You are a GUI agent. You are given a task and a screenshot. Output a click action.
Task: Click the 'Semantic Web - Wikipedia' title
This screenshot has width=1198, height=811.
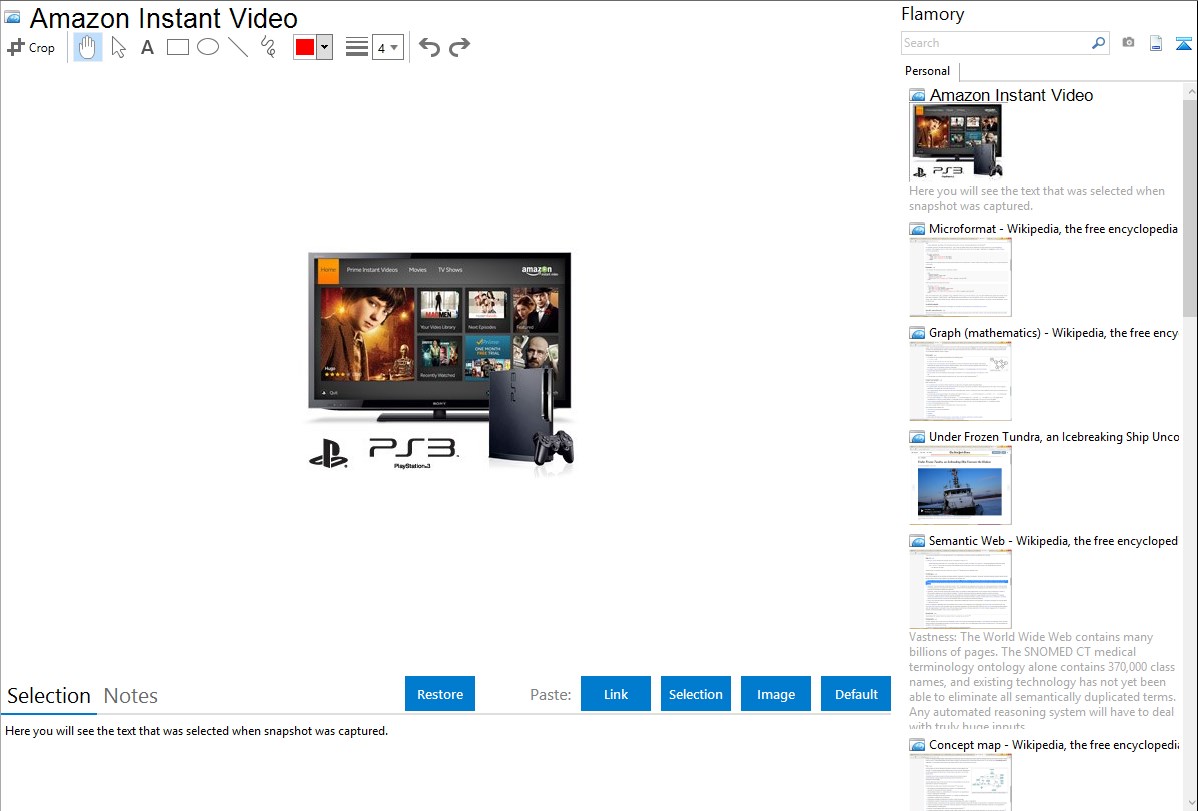point(1053,540)
